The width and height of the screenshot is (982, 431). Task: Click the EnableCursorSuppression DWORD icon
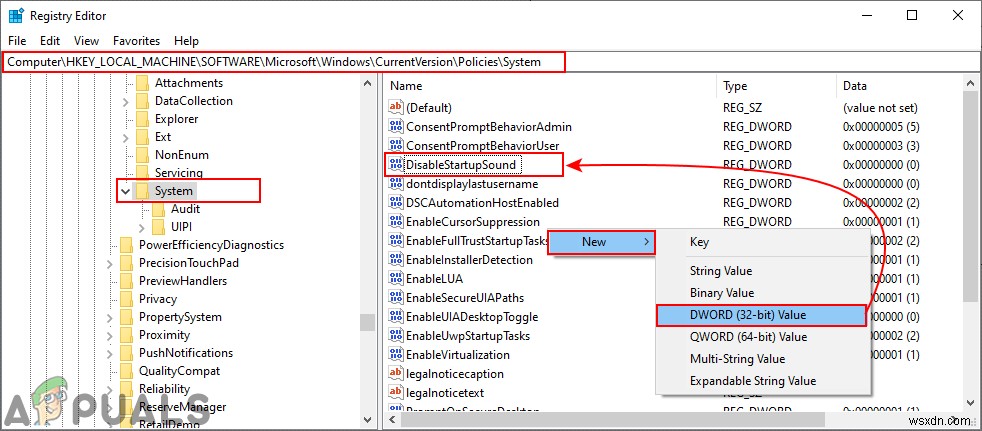click(x=396, y=222)
